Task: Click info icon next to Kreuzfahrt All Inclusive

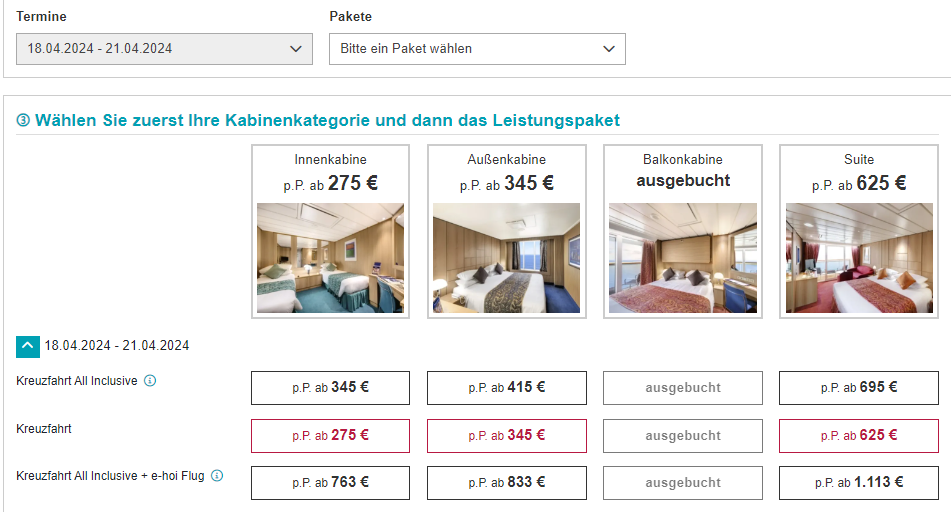Action: (x=150, y=381)
